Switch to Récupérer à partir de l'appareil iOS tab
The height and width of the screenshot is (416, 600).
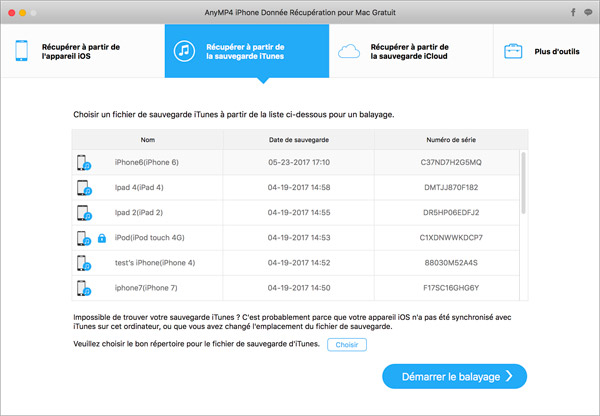point(83,51)
